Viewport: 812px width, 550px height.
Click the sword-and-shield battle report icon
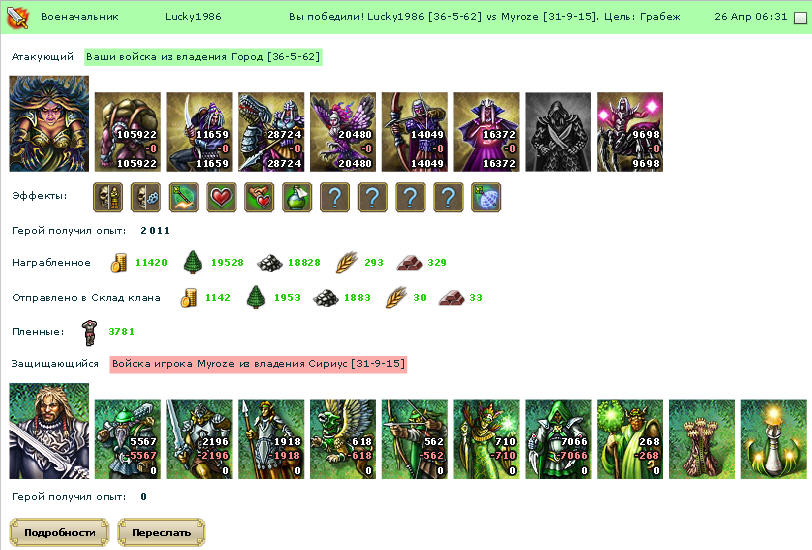coord(17,18)
